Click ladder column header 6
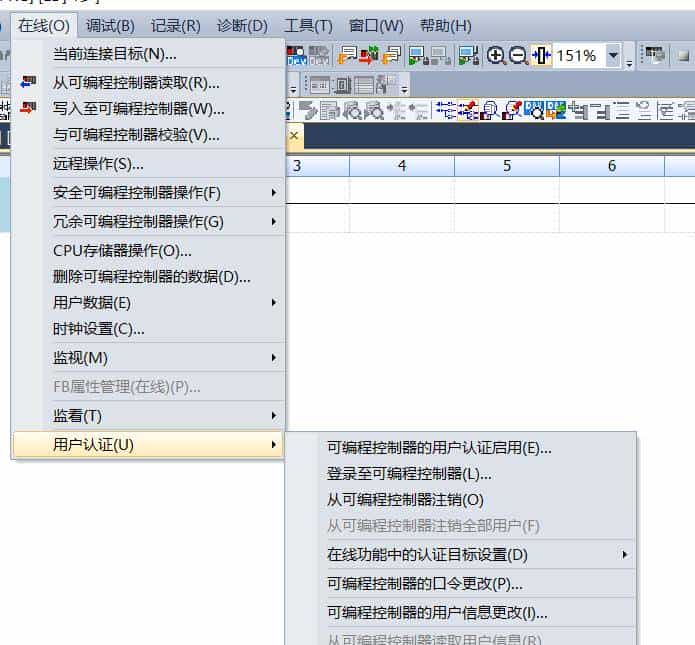 pyautogui.click(x=612, y=165)
